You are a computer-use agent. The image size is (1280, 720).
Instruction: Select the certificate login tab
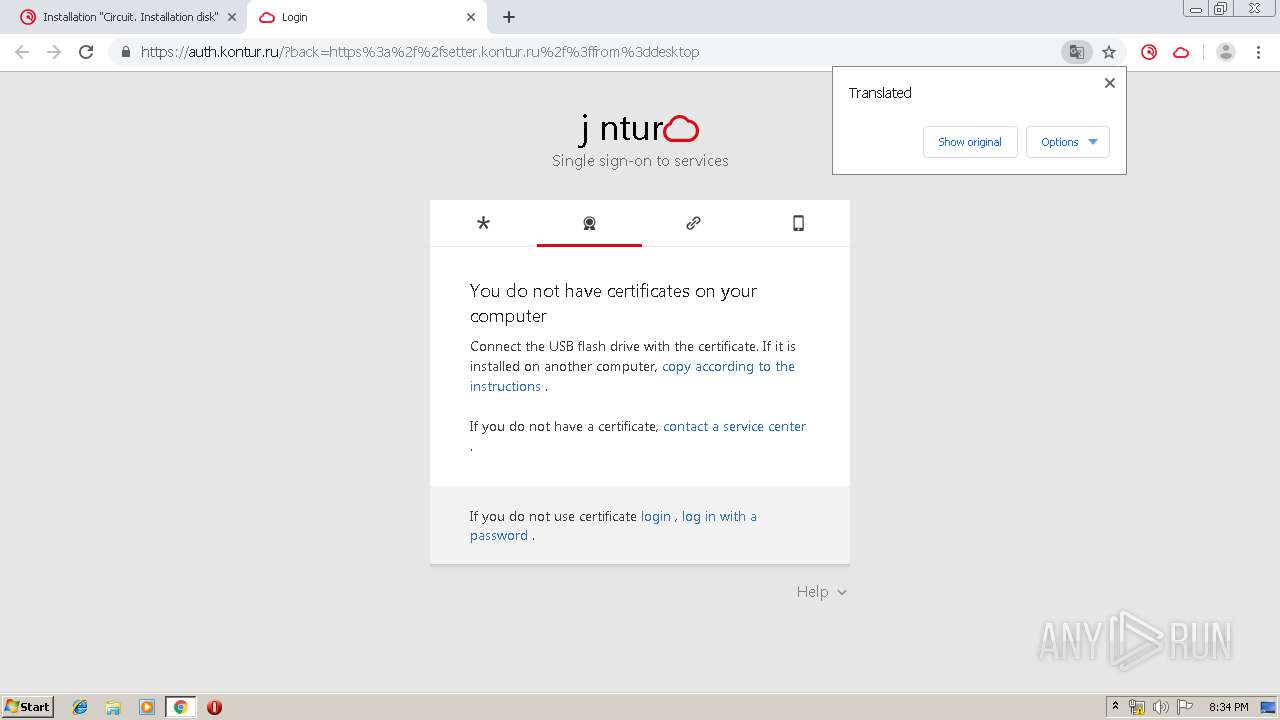pyautogui.click(x=589, y=223)
